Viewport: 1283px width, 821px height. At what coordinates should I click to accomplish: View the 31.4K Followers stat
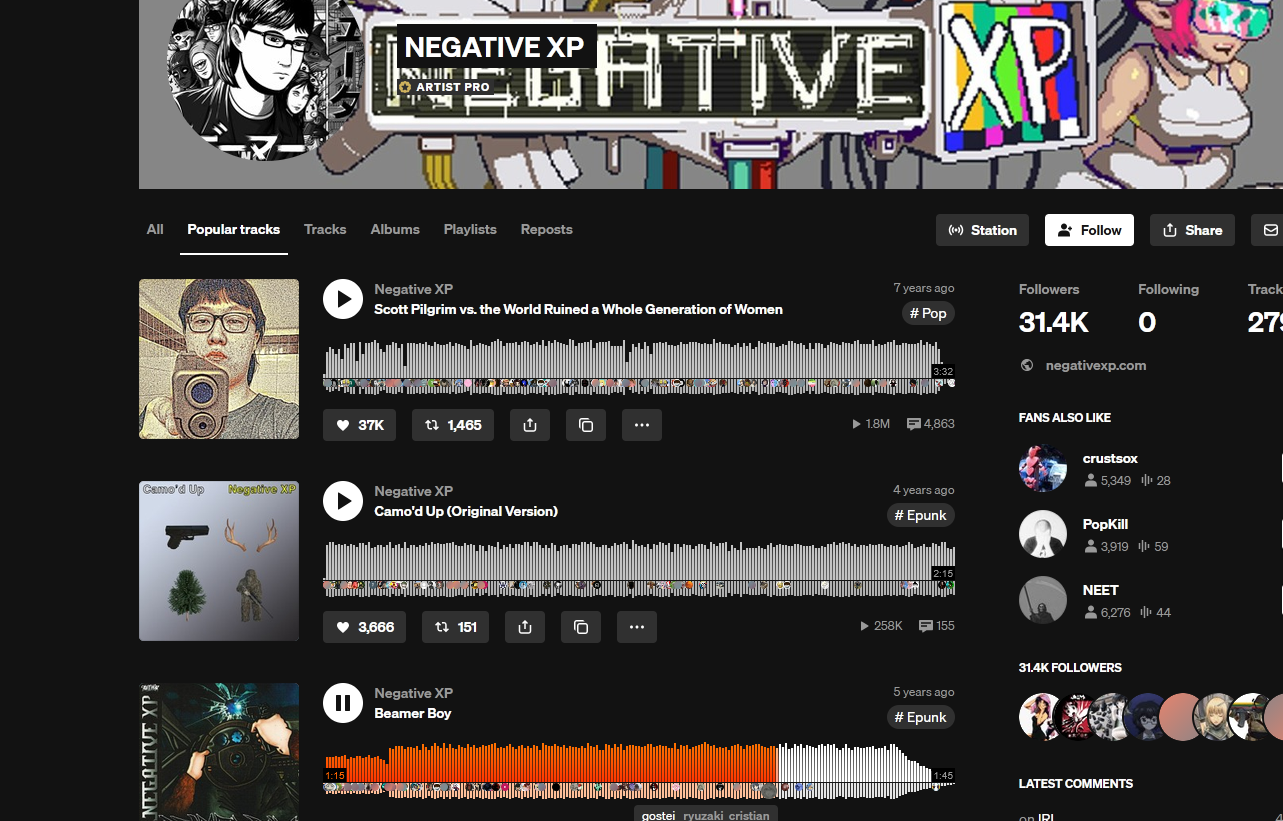point(1054,308)
